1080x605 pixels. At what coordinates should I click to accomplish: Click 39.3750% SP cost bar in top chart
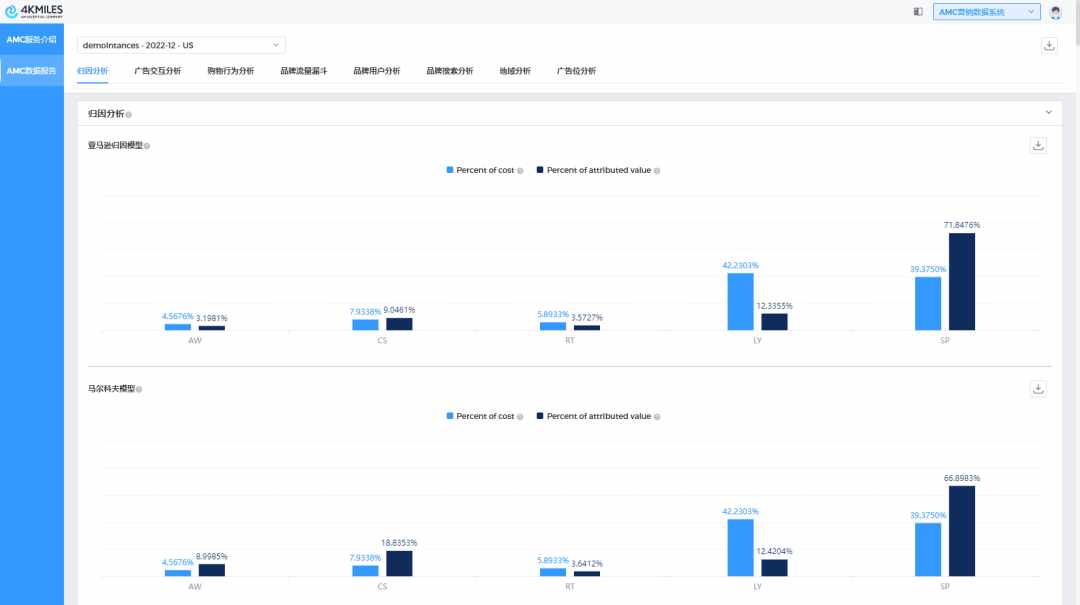click(928, 304)
